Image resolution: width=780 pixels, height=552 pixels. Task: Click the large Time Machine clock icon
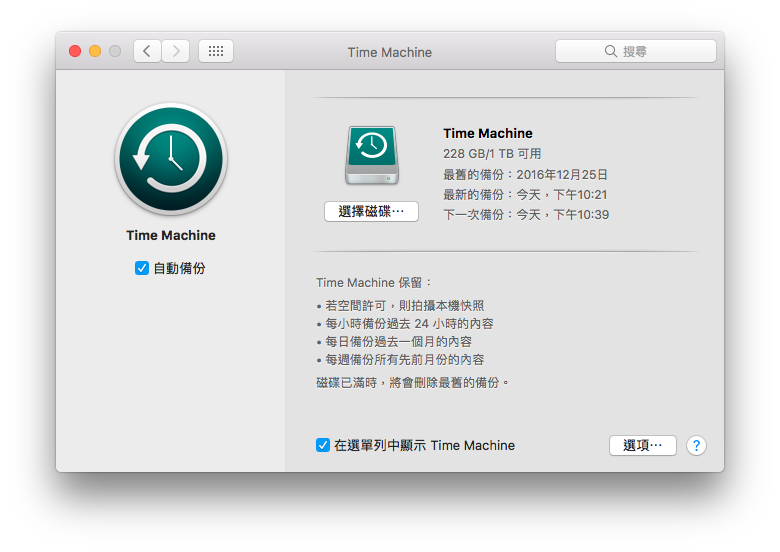point(171,159)
